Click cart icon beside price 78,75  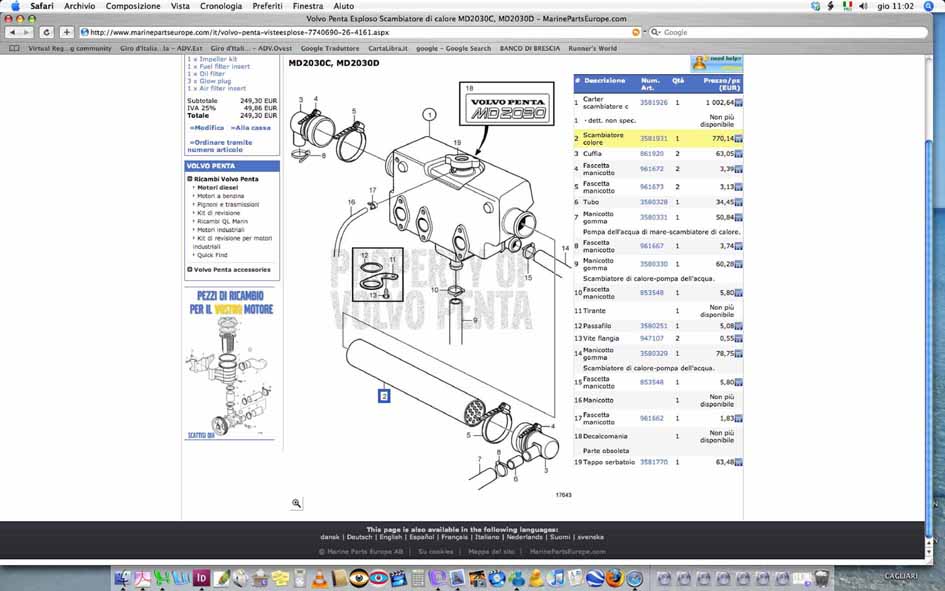tap(739, 354)
